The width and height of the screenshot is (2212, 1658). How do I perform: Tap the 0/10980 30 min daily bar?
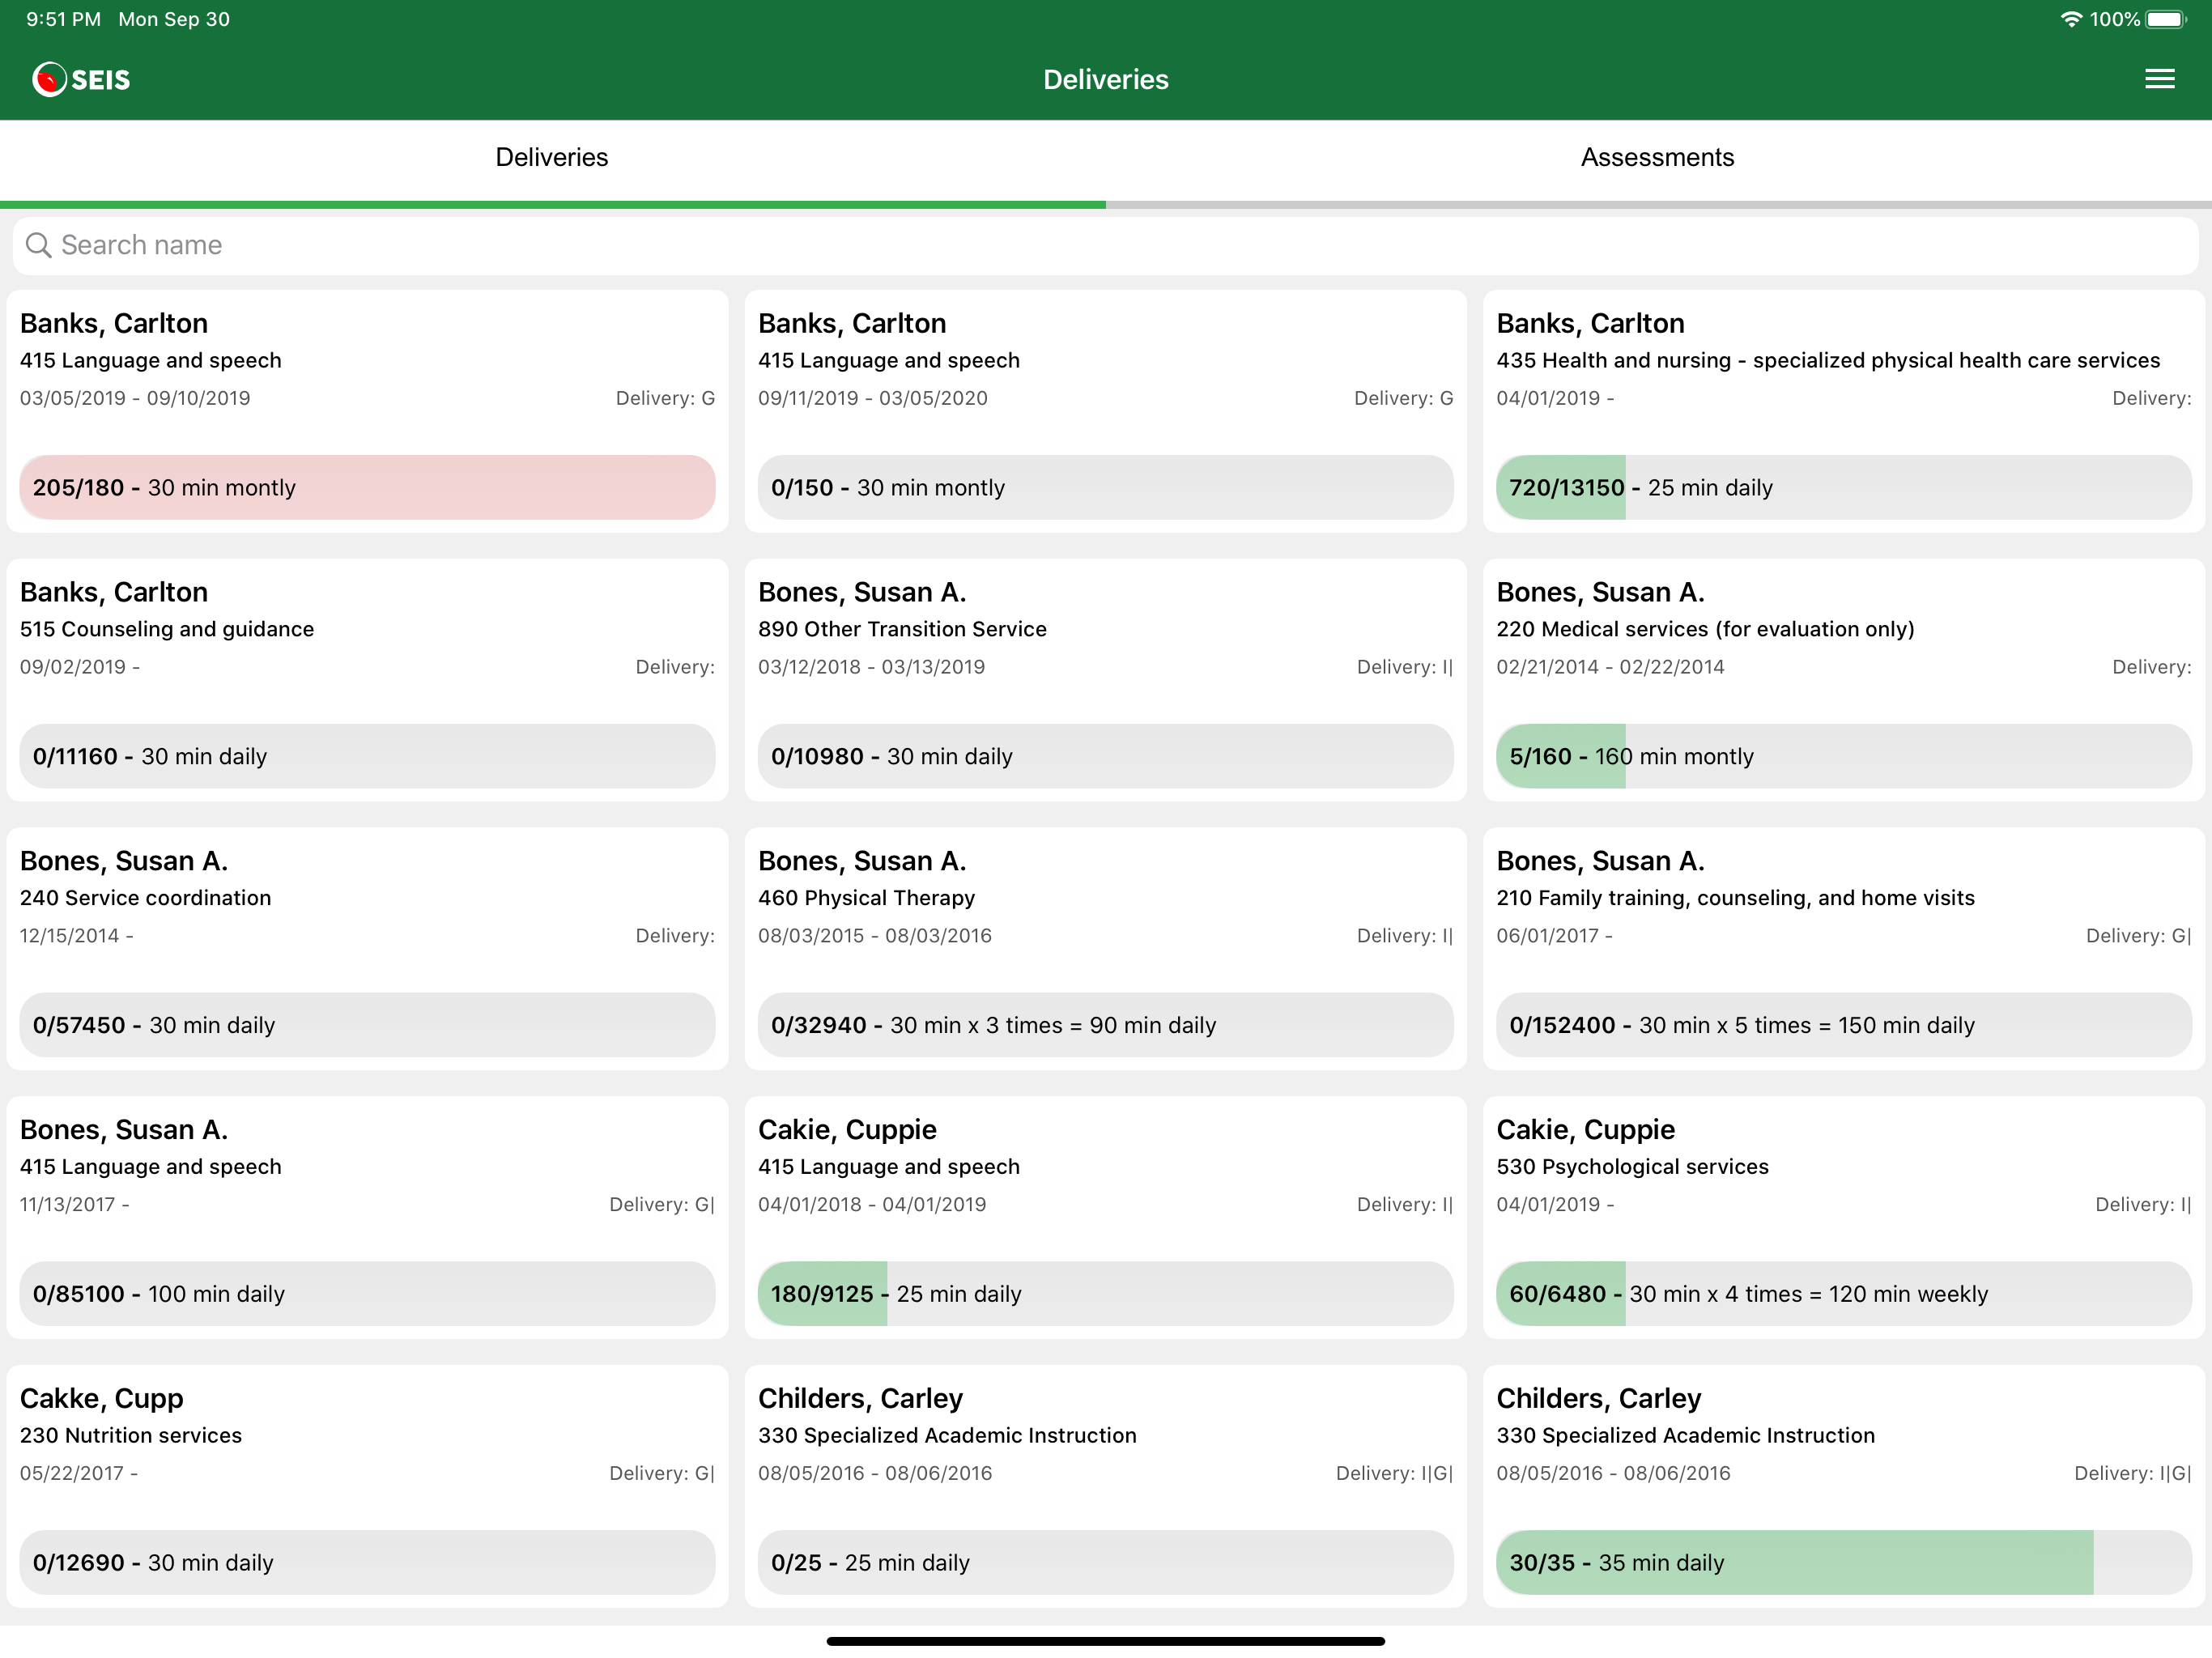click(1105, 756)
